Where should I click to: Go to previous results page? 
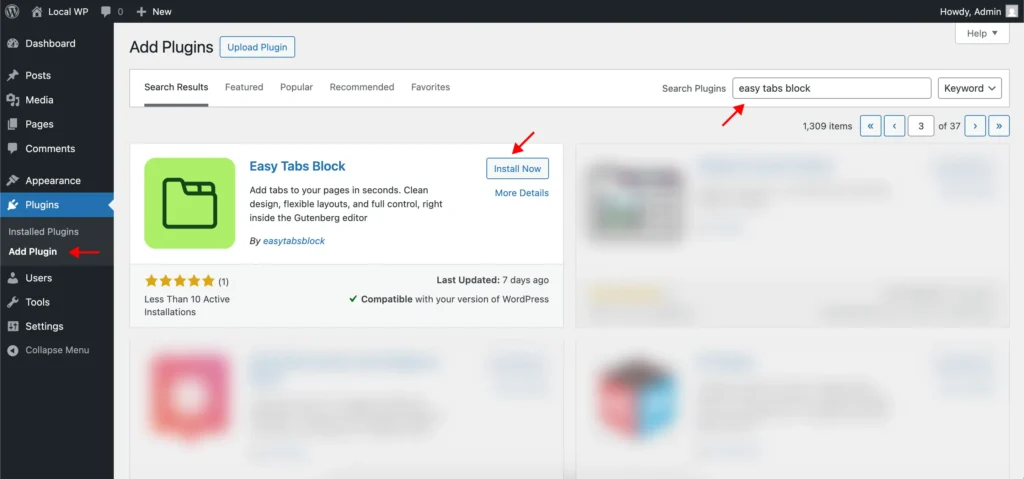click(x=895, y=126)
